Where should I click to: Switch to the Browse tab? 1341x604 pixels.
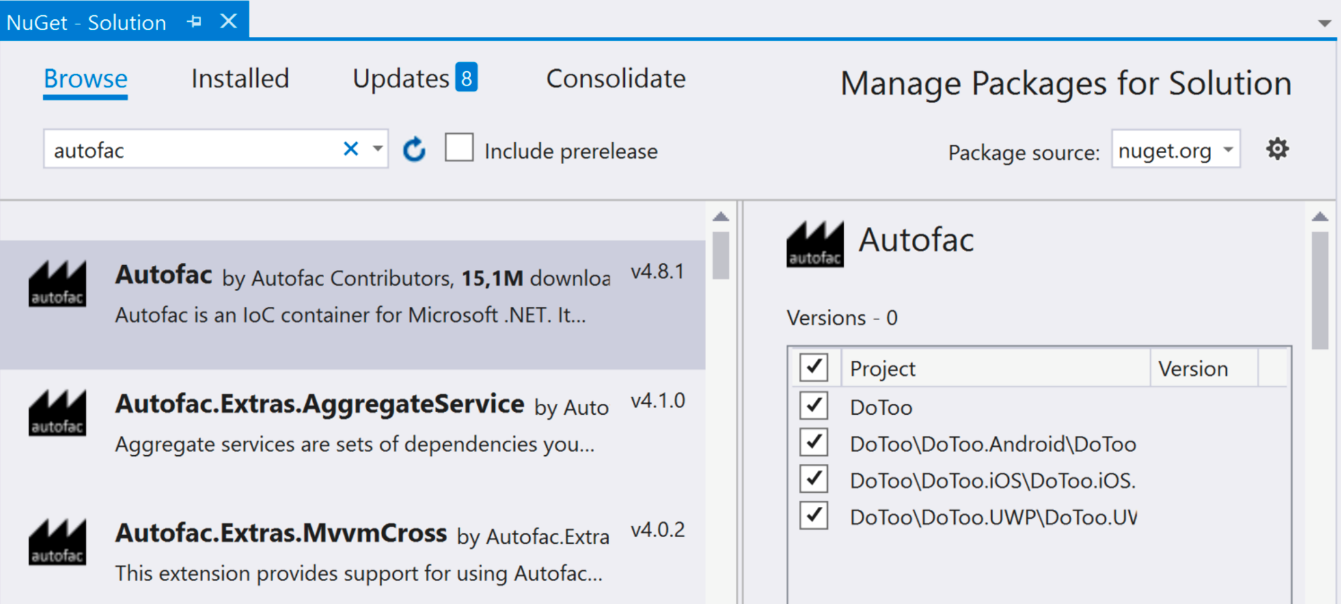pos(86,79)
